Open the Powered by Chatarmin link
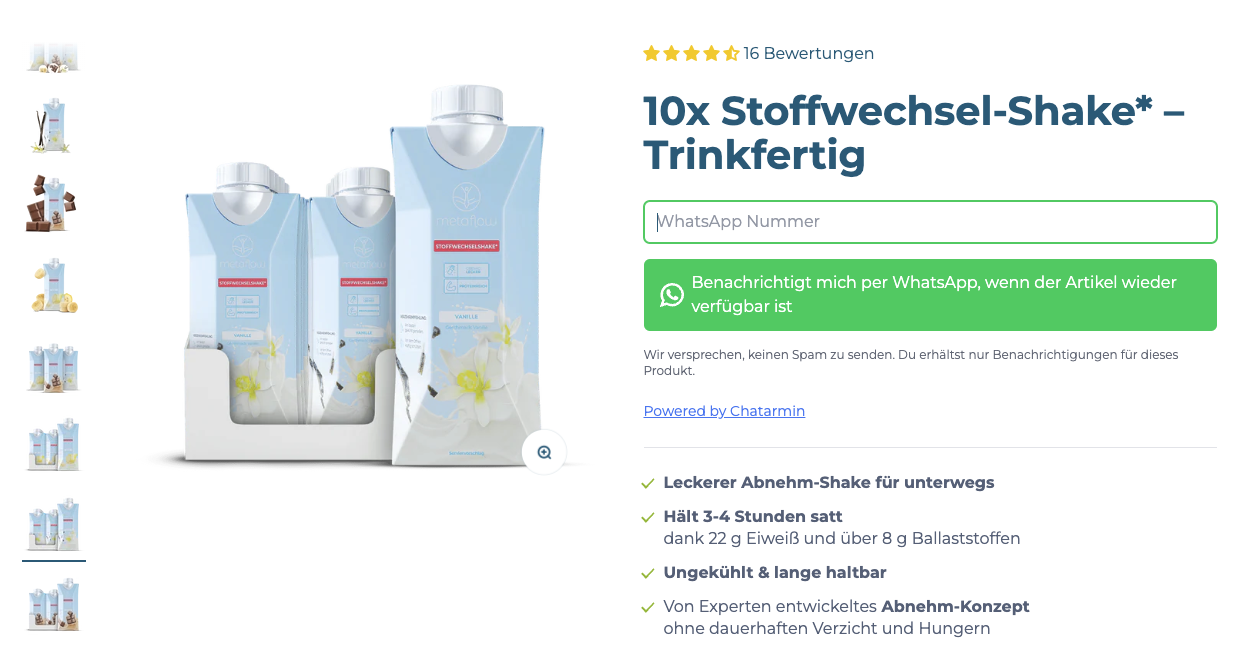 [724, 411]
